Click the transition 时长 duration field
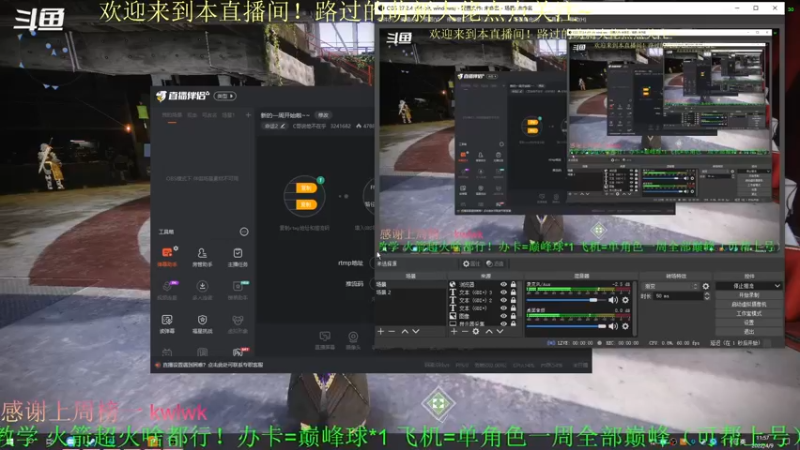 pyautogui.click(x=678, y=296)
